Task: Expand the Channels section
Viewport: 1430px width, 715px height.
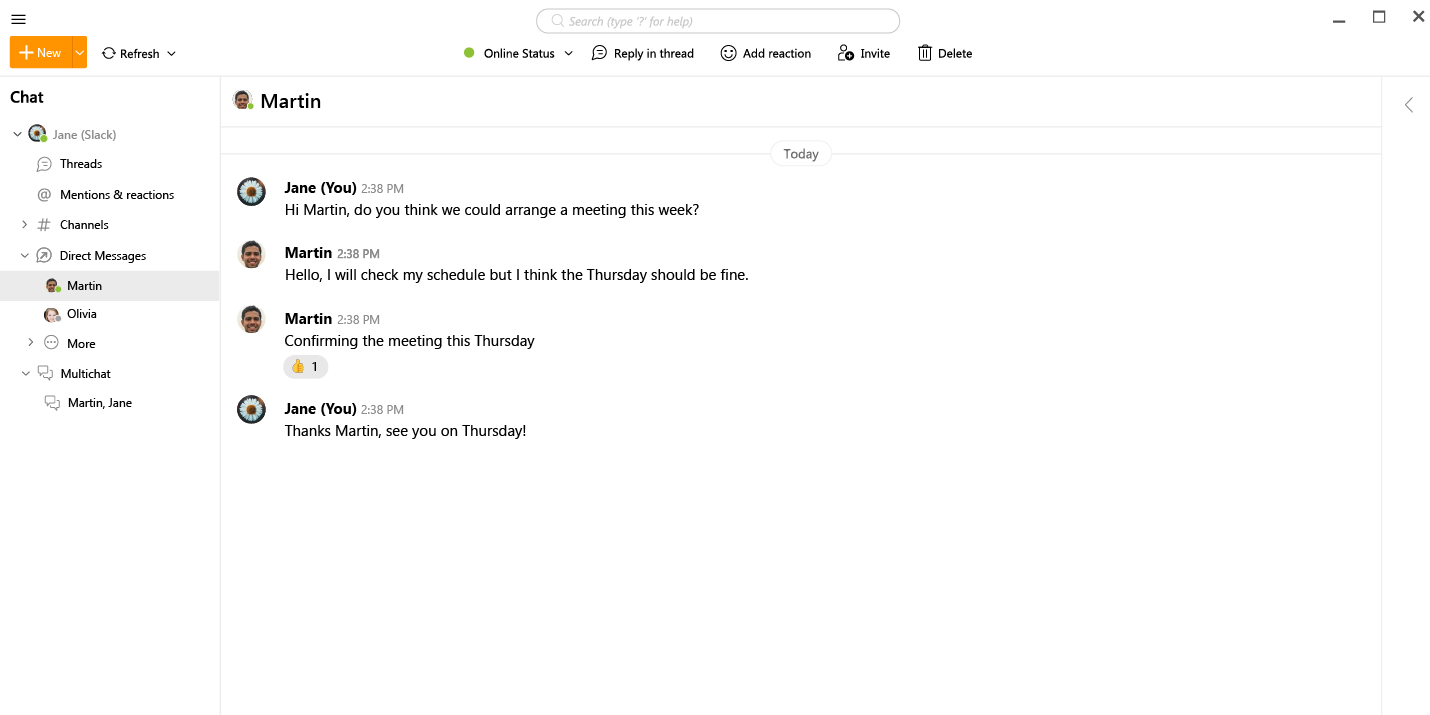Action: [25, 225]
